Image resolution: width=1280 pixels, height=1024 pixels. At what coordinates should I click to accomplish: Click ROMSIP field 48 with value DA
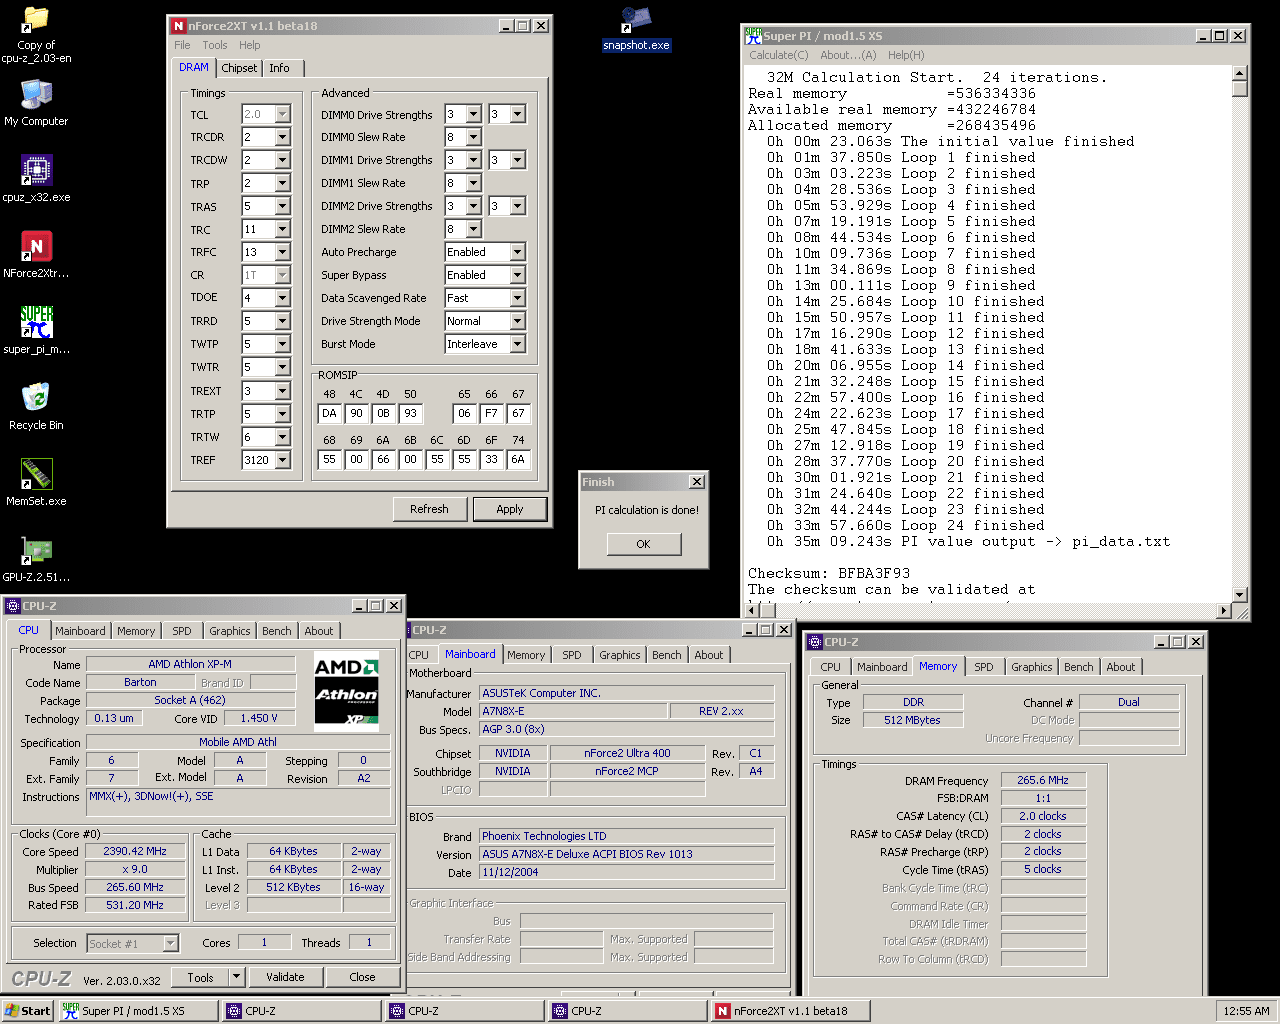[329, 413]
